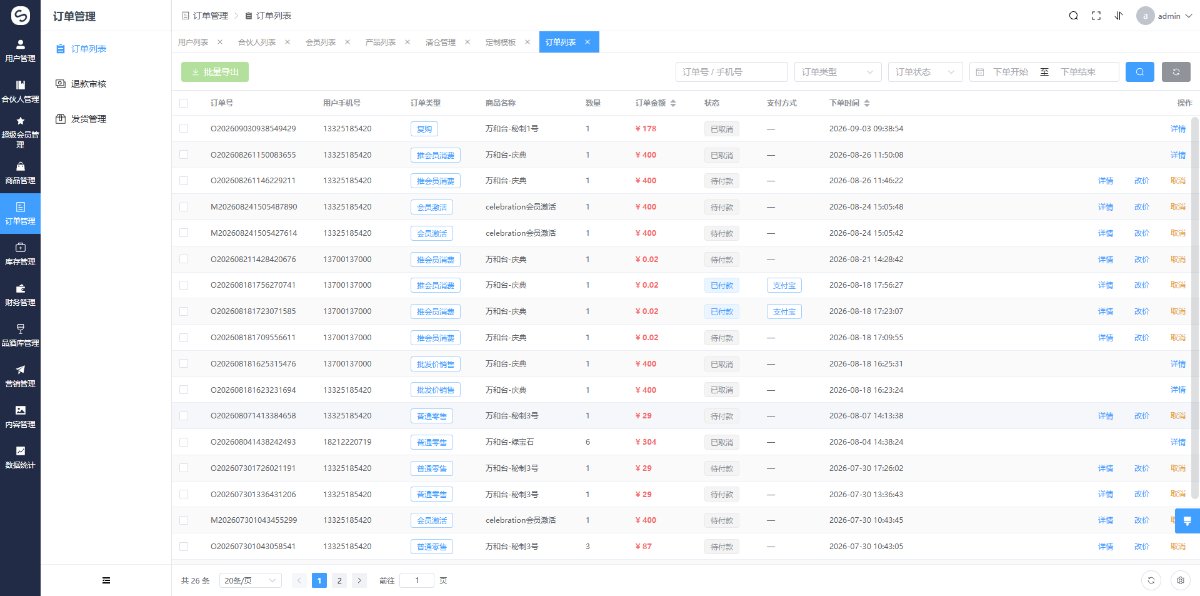Click the 前往 page number input
Image resolution: width=1200 pixels, height=596 pixels.
(417, 580)
